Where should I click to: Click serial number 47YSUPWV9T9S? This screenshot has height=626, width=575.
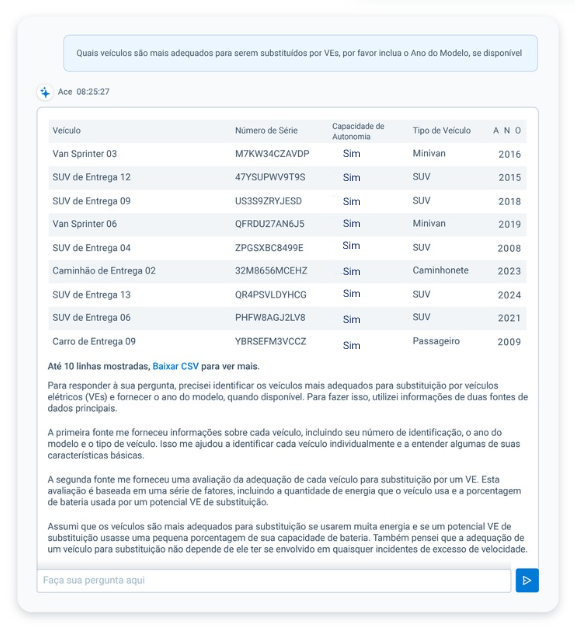[270, 177]
